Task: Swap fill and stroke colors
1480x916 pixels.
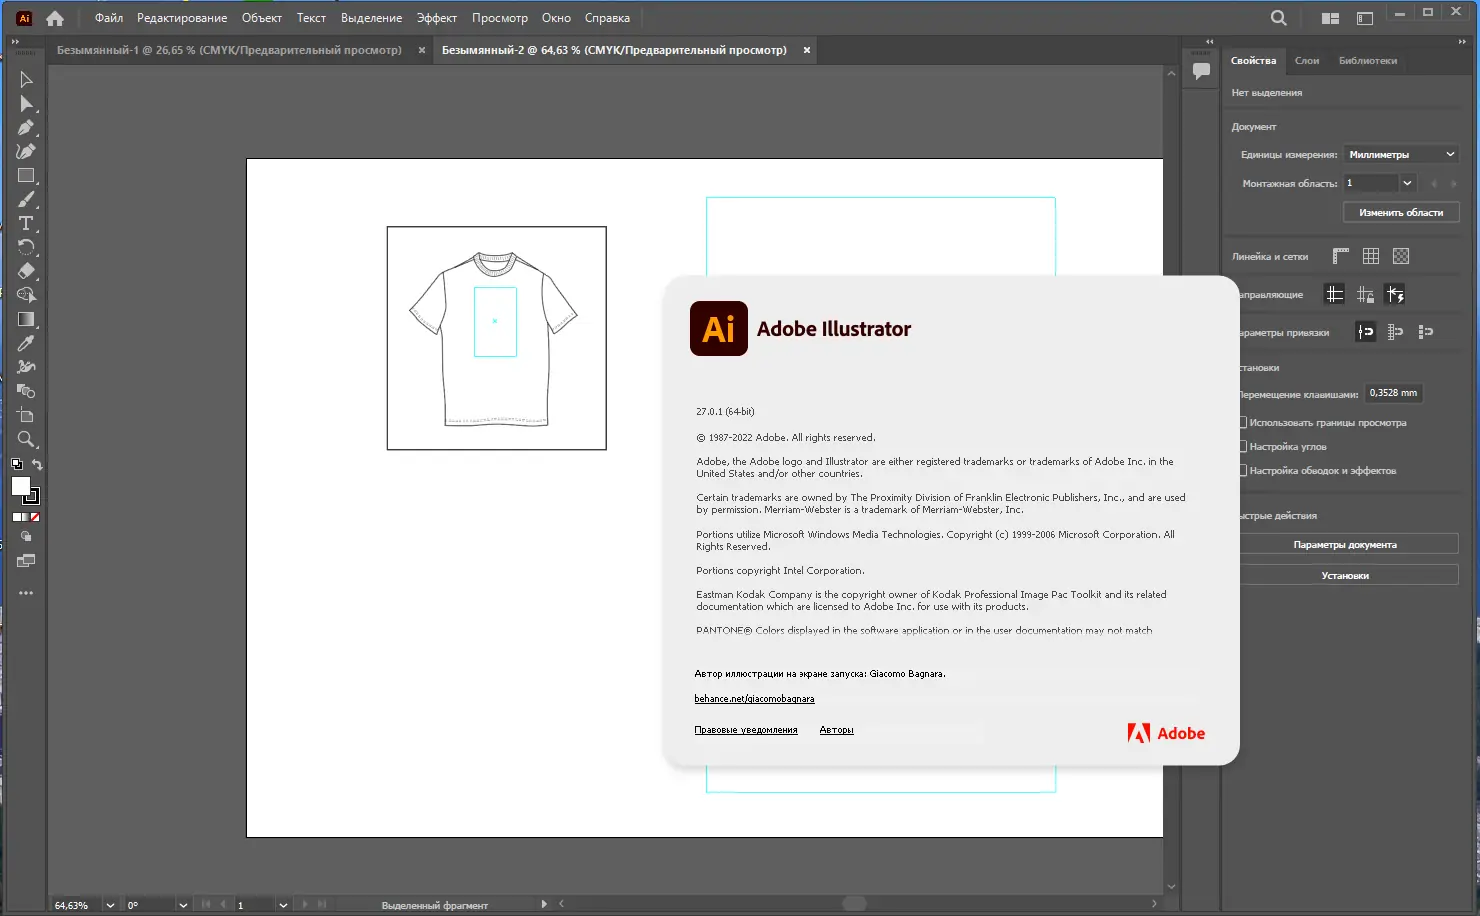Action: 37,465
